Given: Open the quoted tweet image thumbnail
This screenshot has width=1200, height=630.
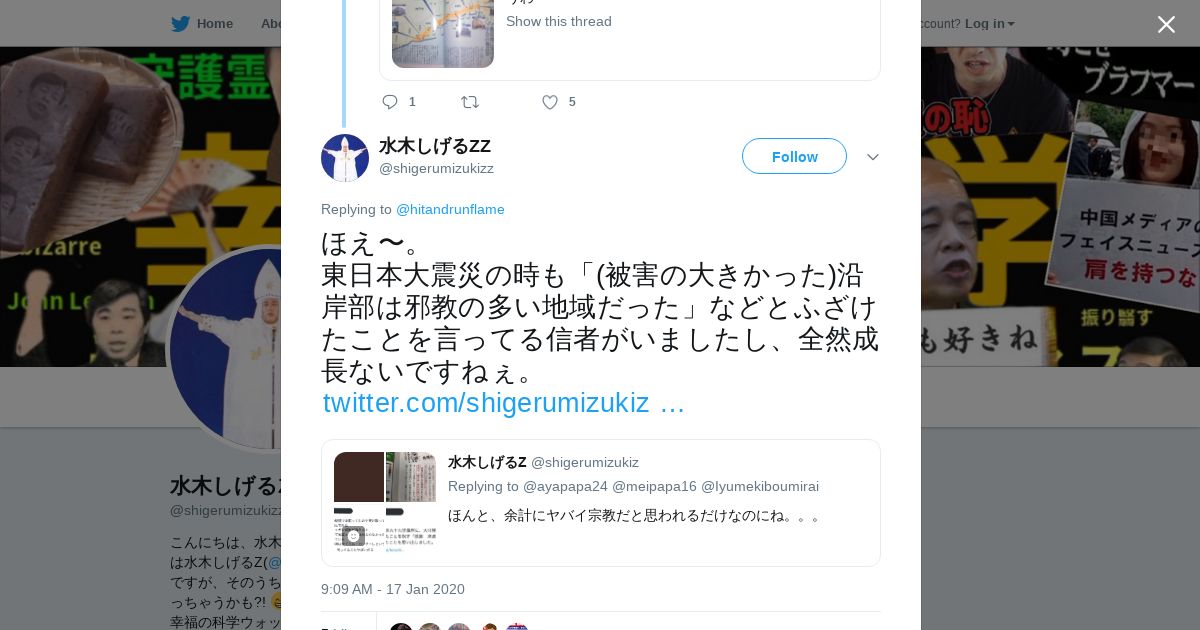Looking at the screenshot, I should [x=385, y=502].
